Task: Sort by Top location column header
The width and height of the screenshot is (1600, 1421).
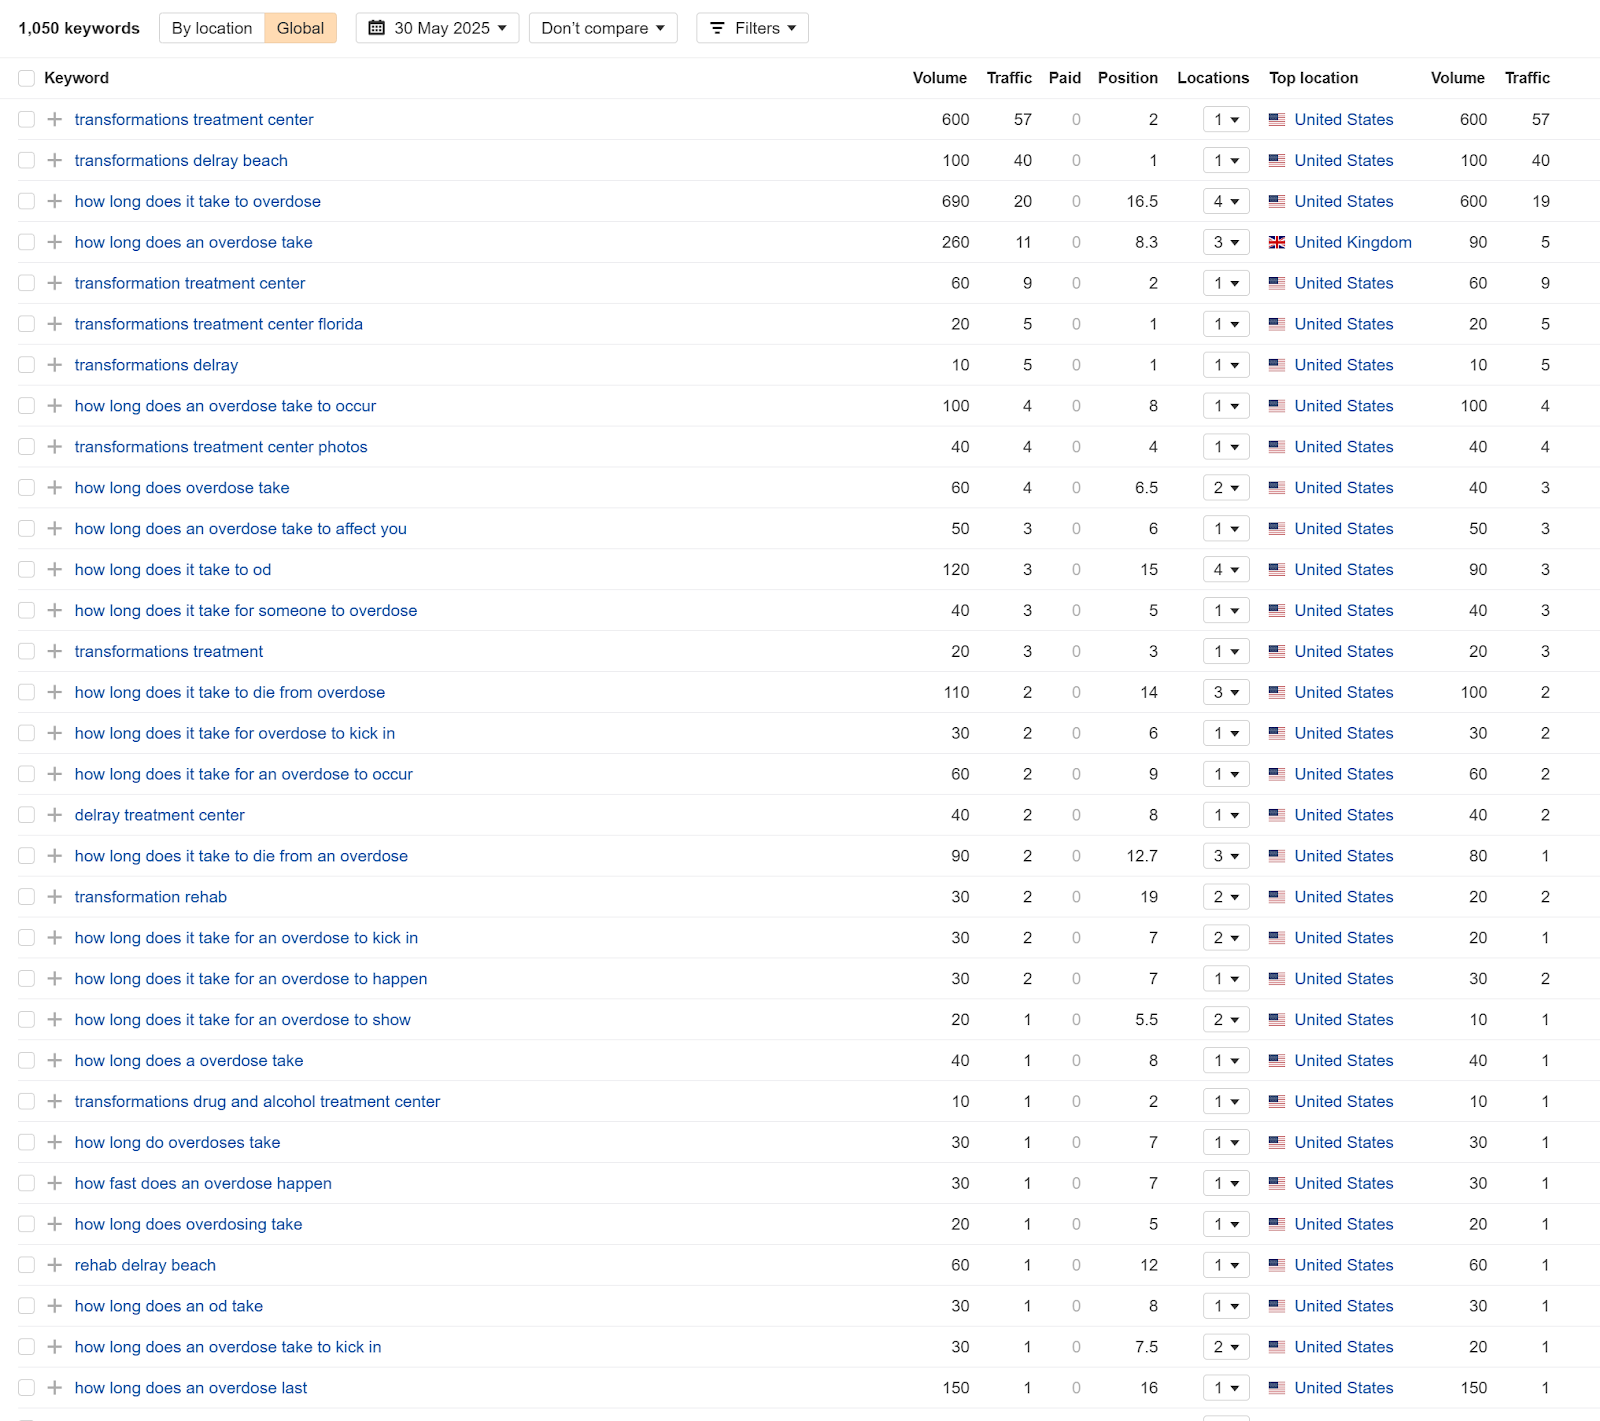Action: 1314,78
